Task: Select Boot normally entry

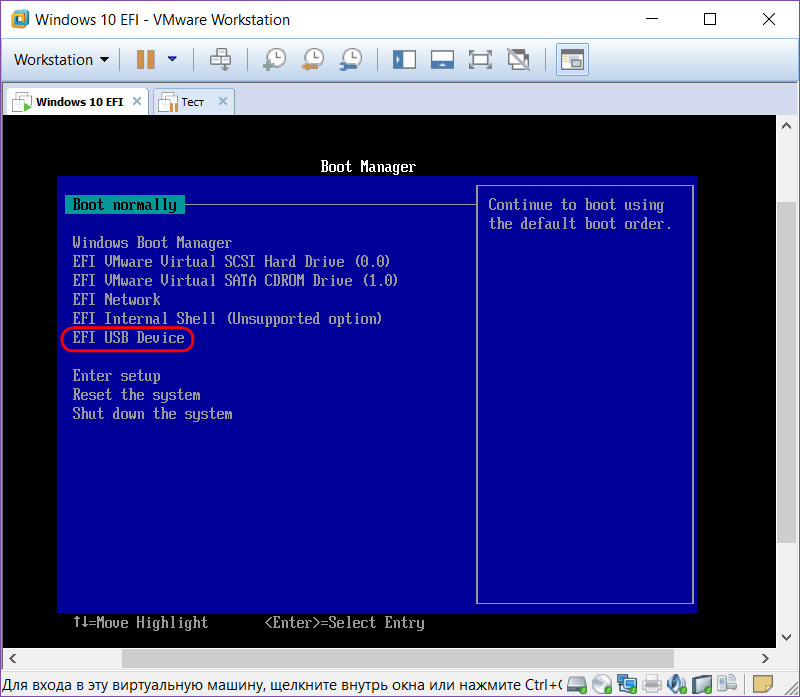Action: 124,205
